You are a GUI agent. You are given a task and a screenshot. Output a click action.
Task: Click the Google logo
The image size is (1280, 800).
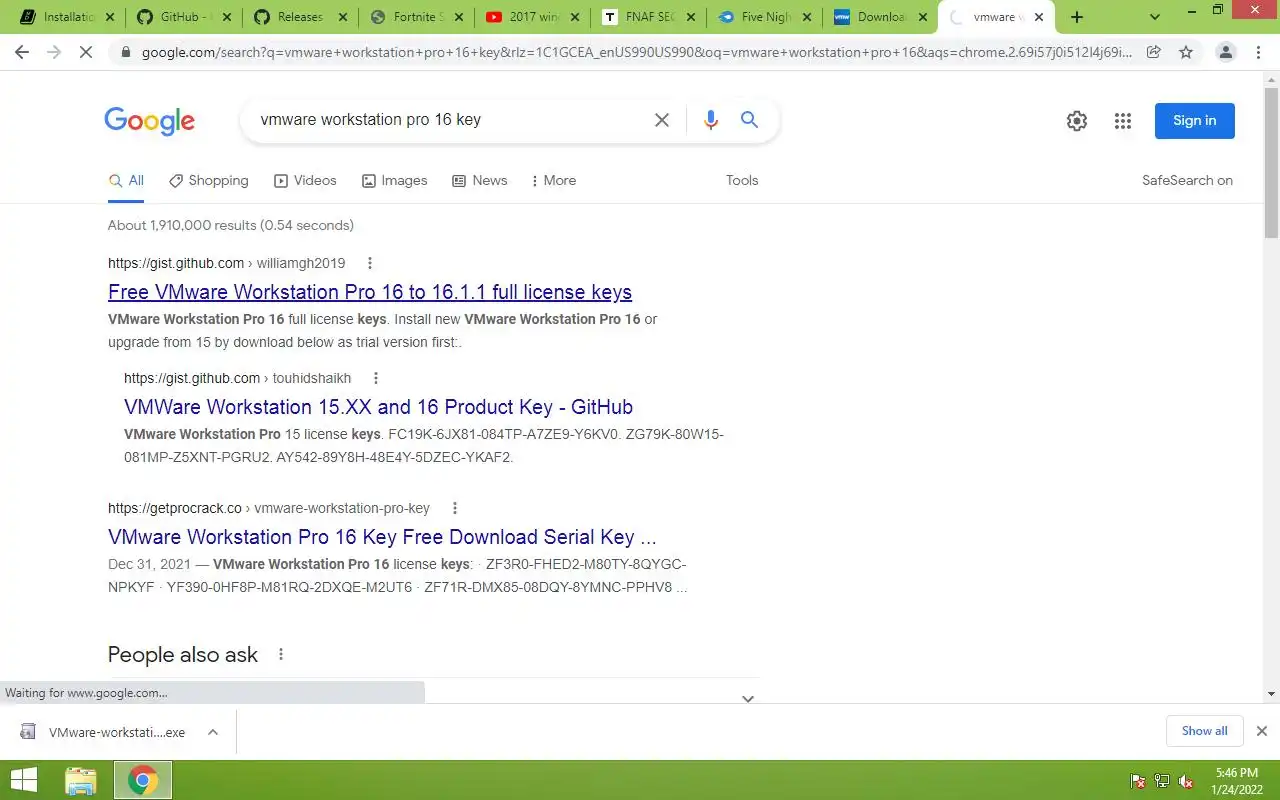point(150,121)
